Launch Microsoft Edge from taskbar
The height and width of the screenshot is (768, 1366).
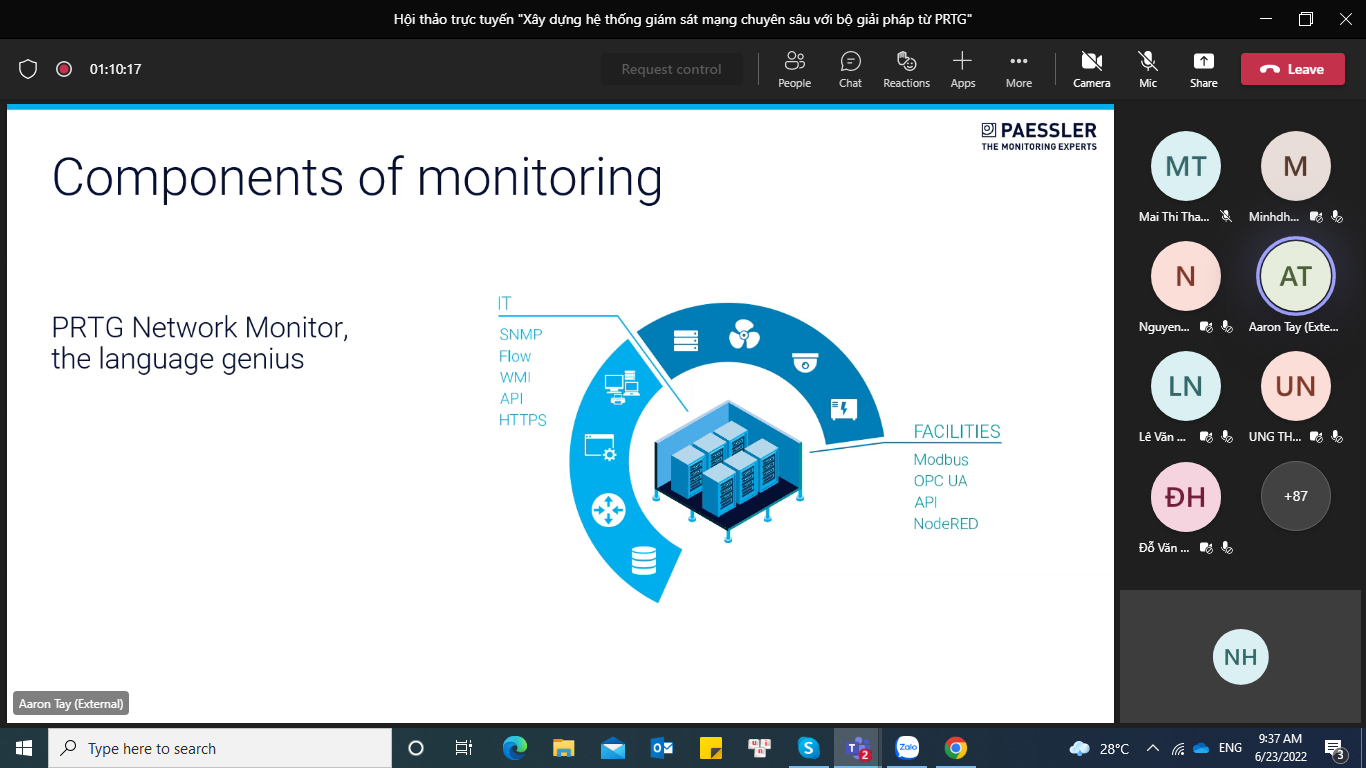pyautogui.click(x=515, y=748)
